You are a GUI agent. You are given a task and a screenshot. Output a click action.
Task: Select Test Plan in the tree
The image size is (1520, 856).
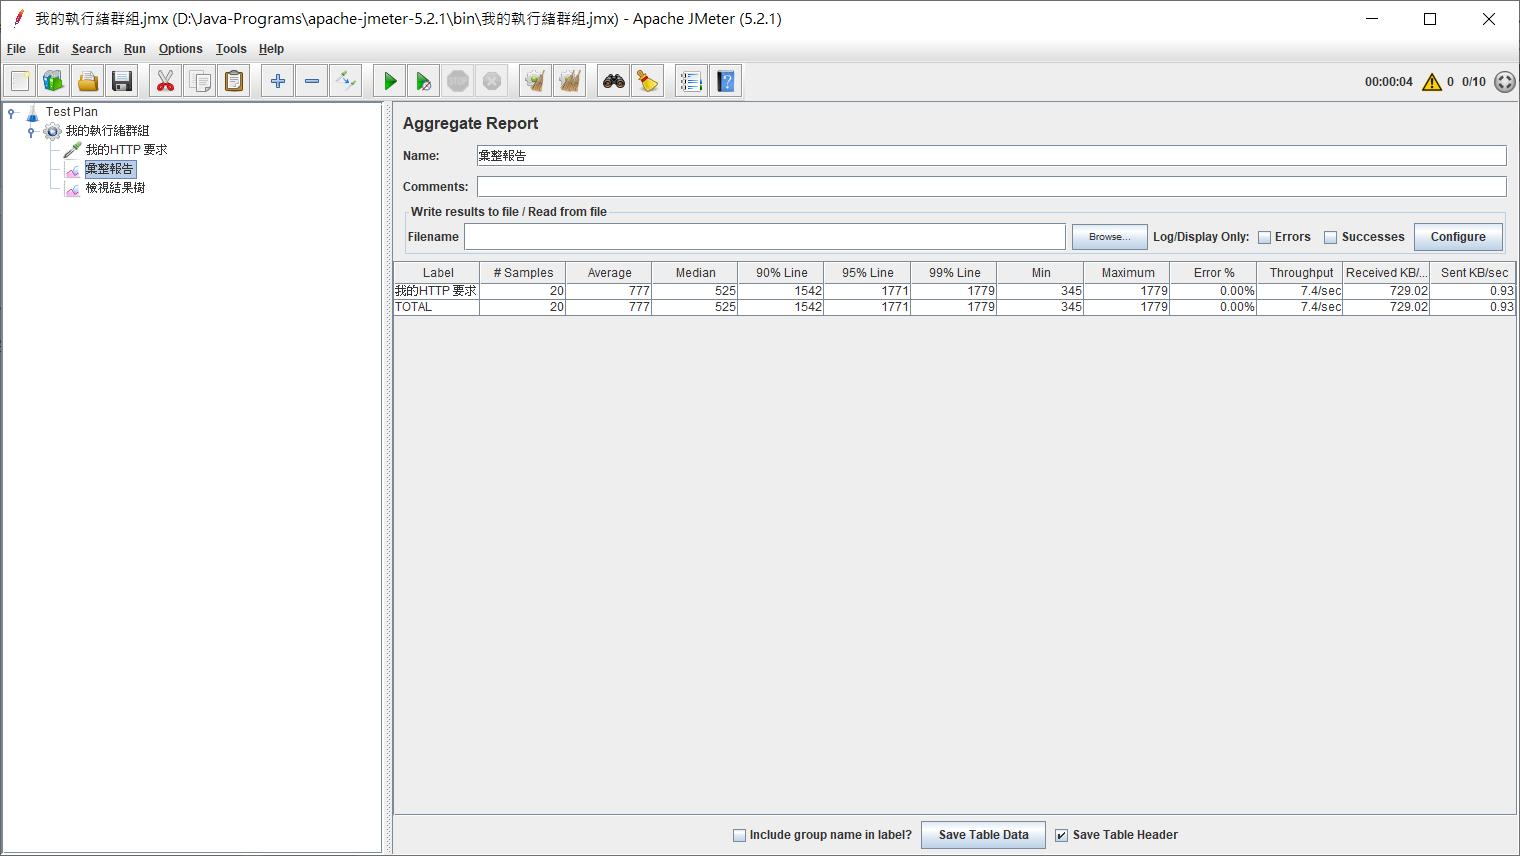pyautogui.click(x=71, y=112)
